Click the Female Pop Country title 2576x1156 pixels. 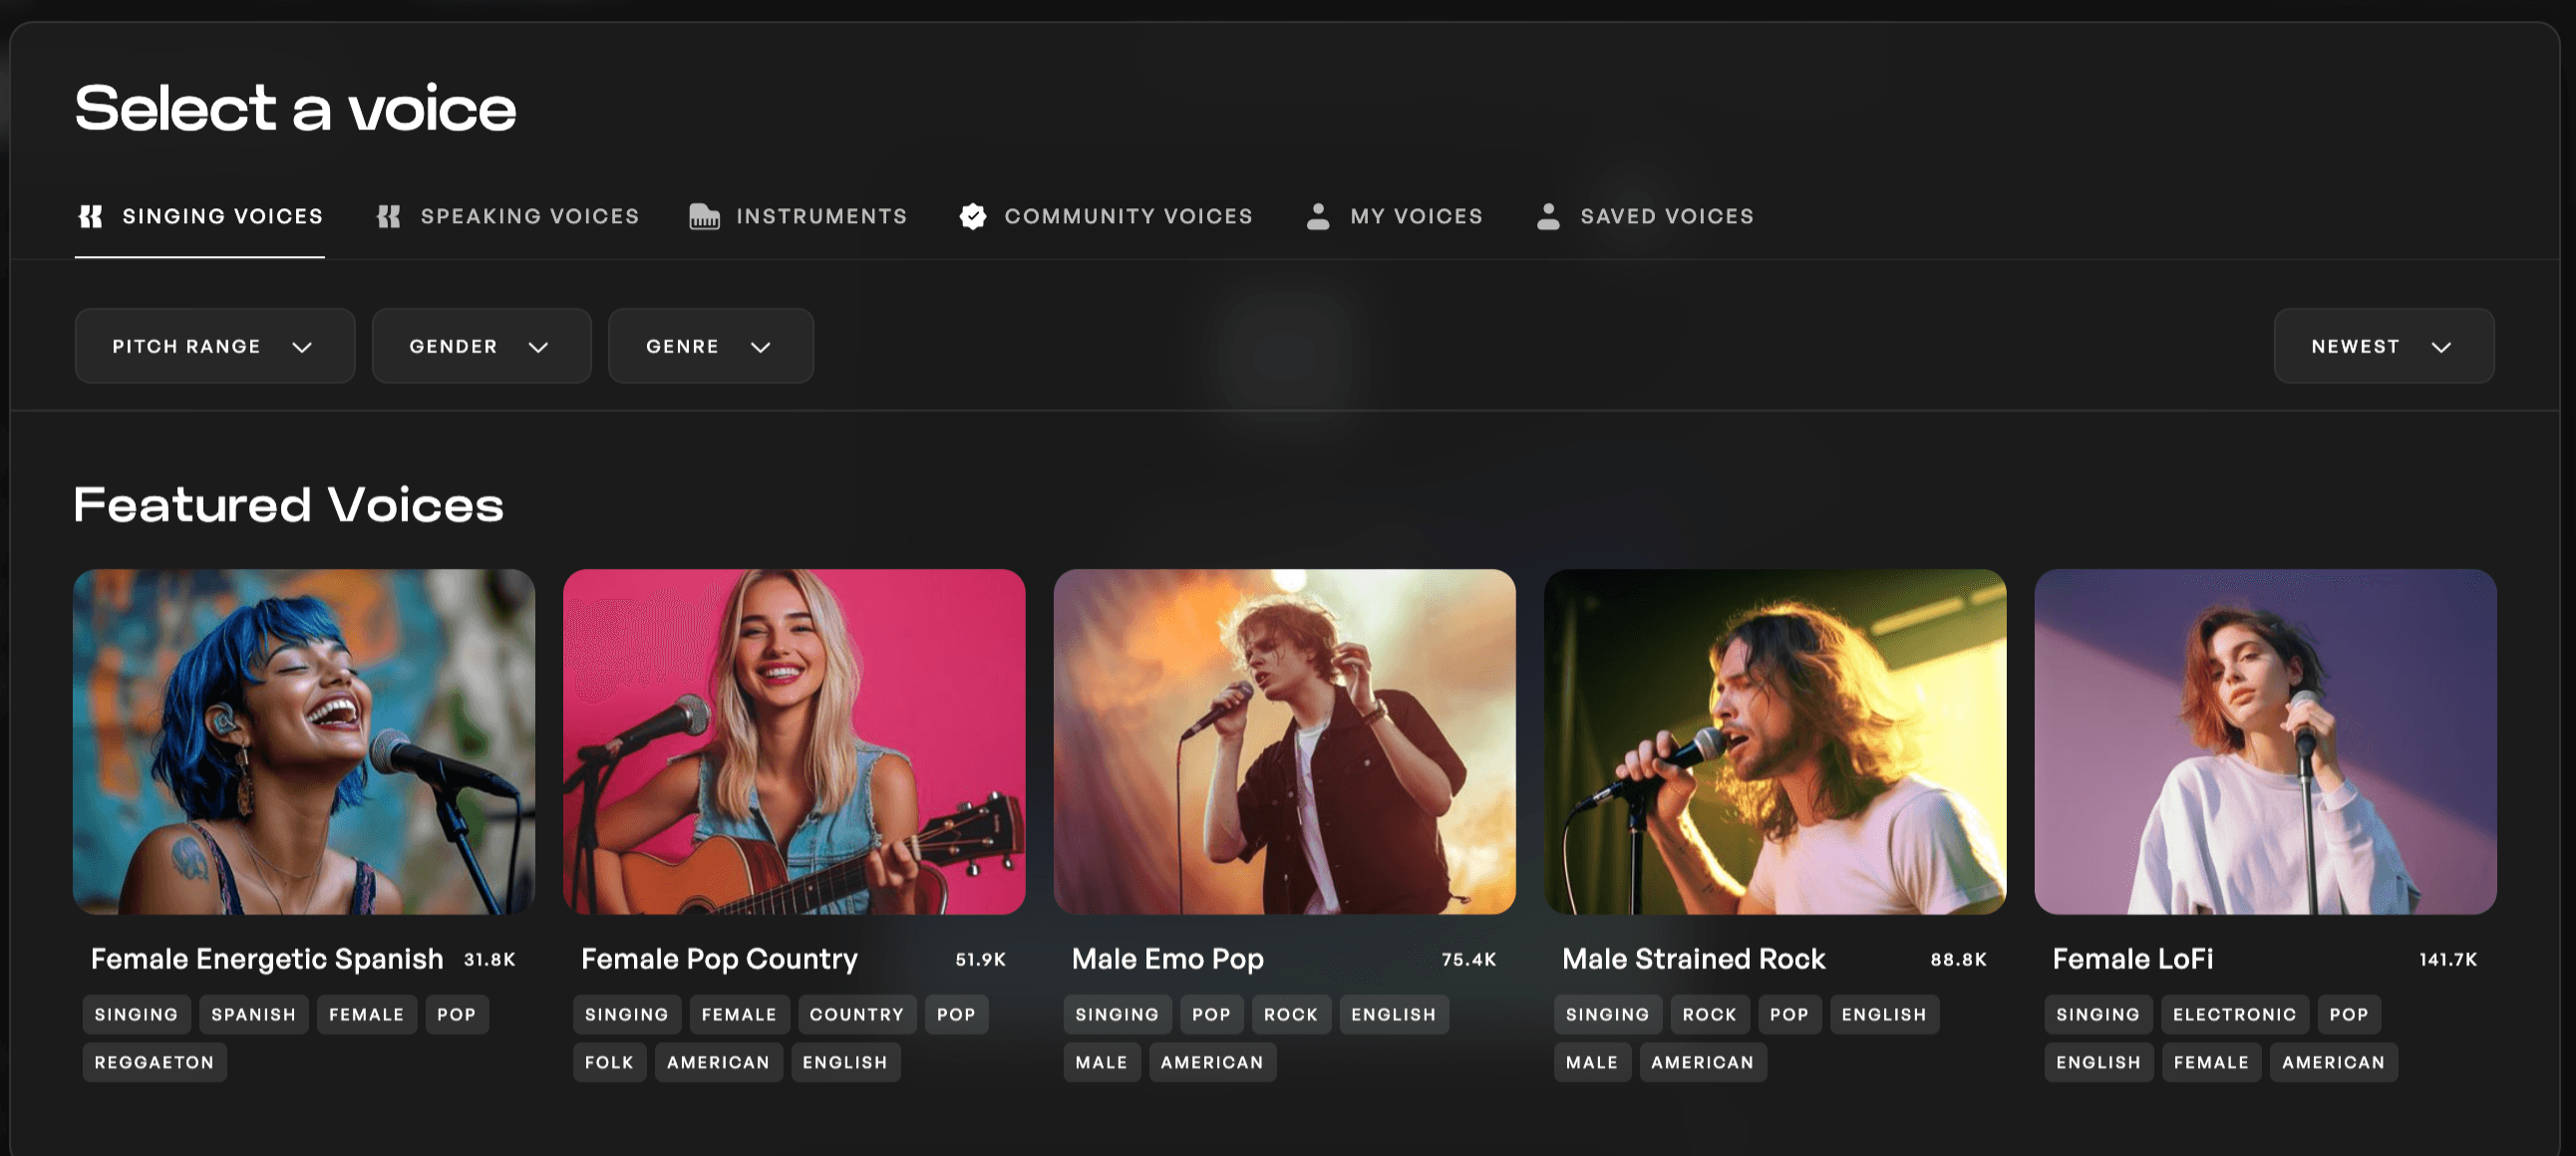(x=719, y=959)
